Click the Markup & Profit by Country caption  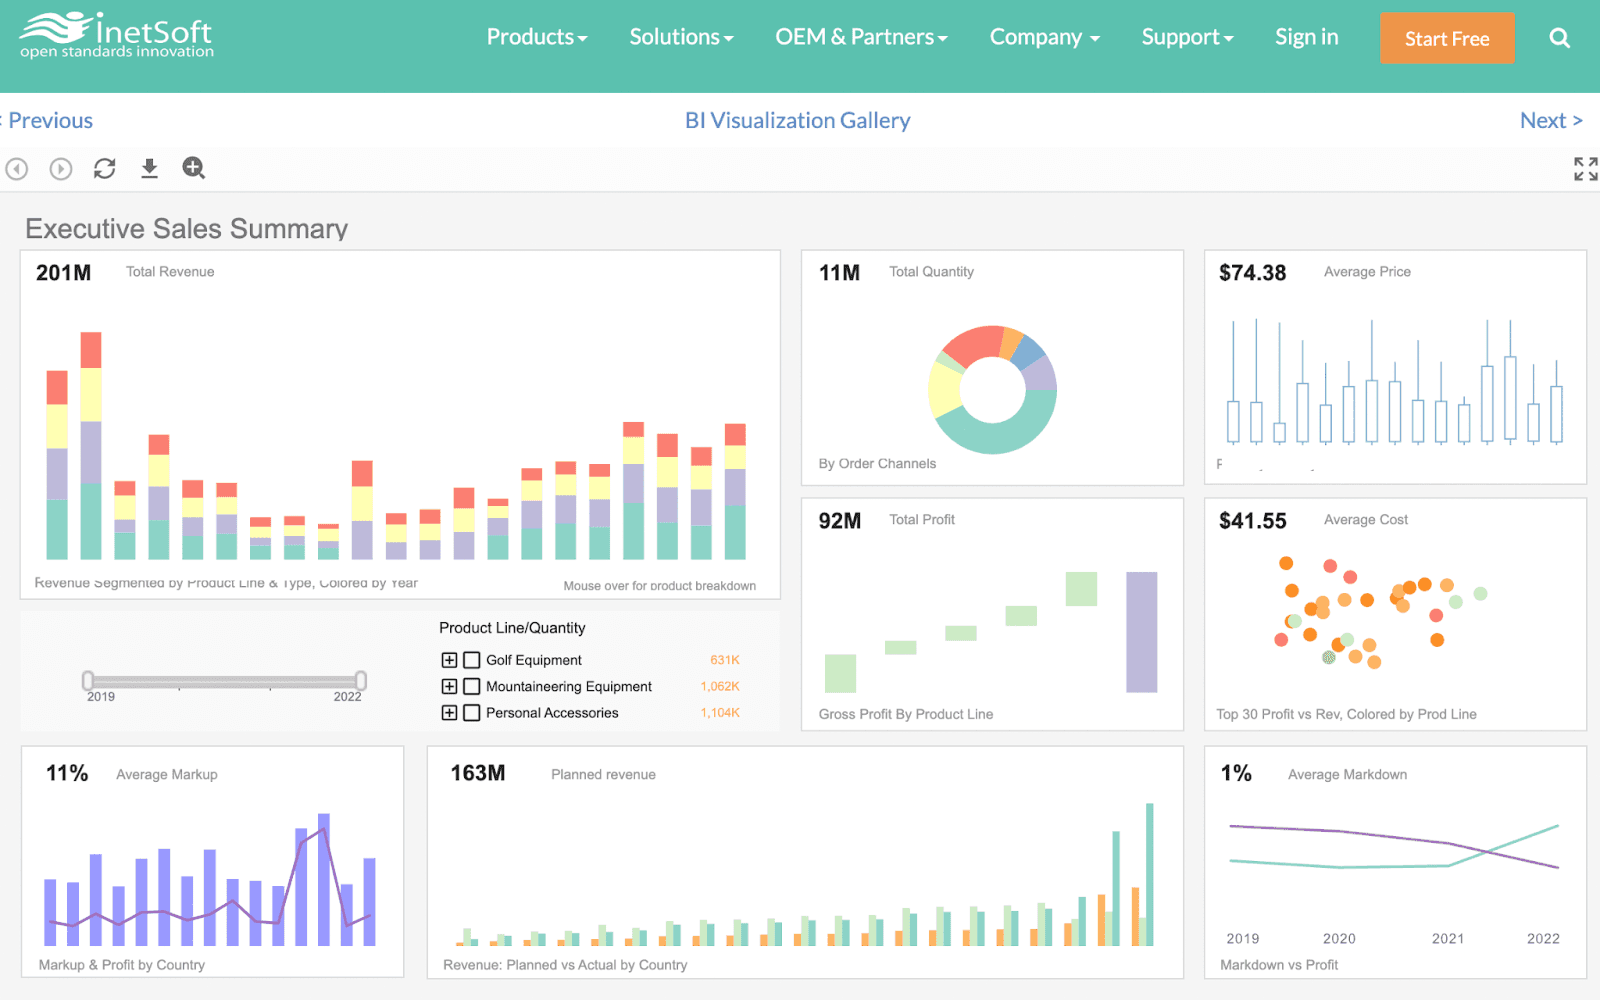121,965
